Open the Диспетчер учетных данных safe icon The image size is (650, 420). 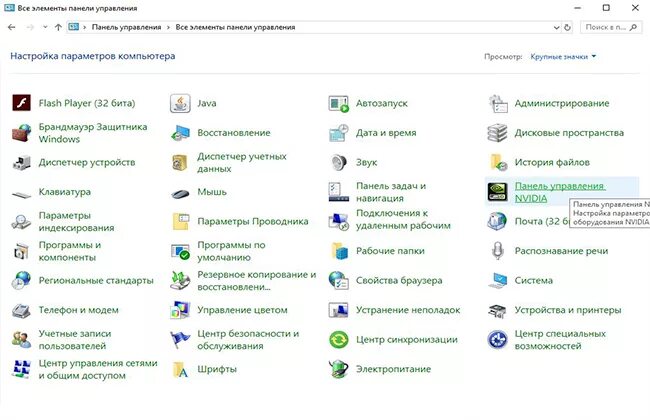tap(180, 162)
